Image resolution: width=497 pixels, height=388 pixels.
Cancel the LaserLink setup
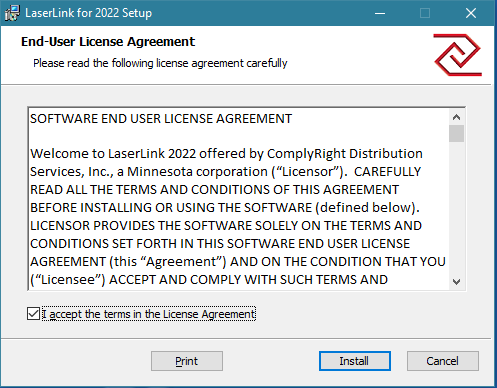443,361
